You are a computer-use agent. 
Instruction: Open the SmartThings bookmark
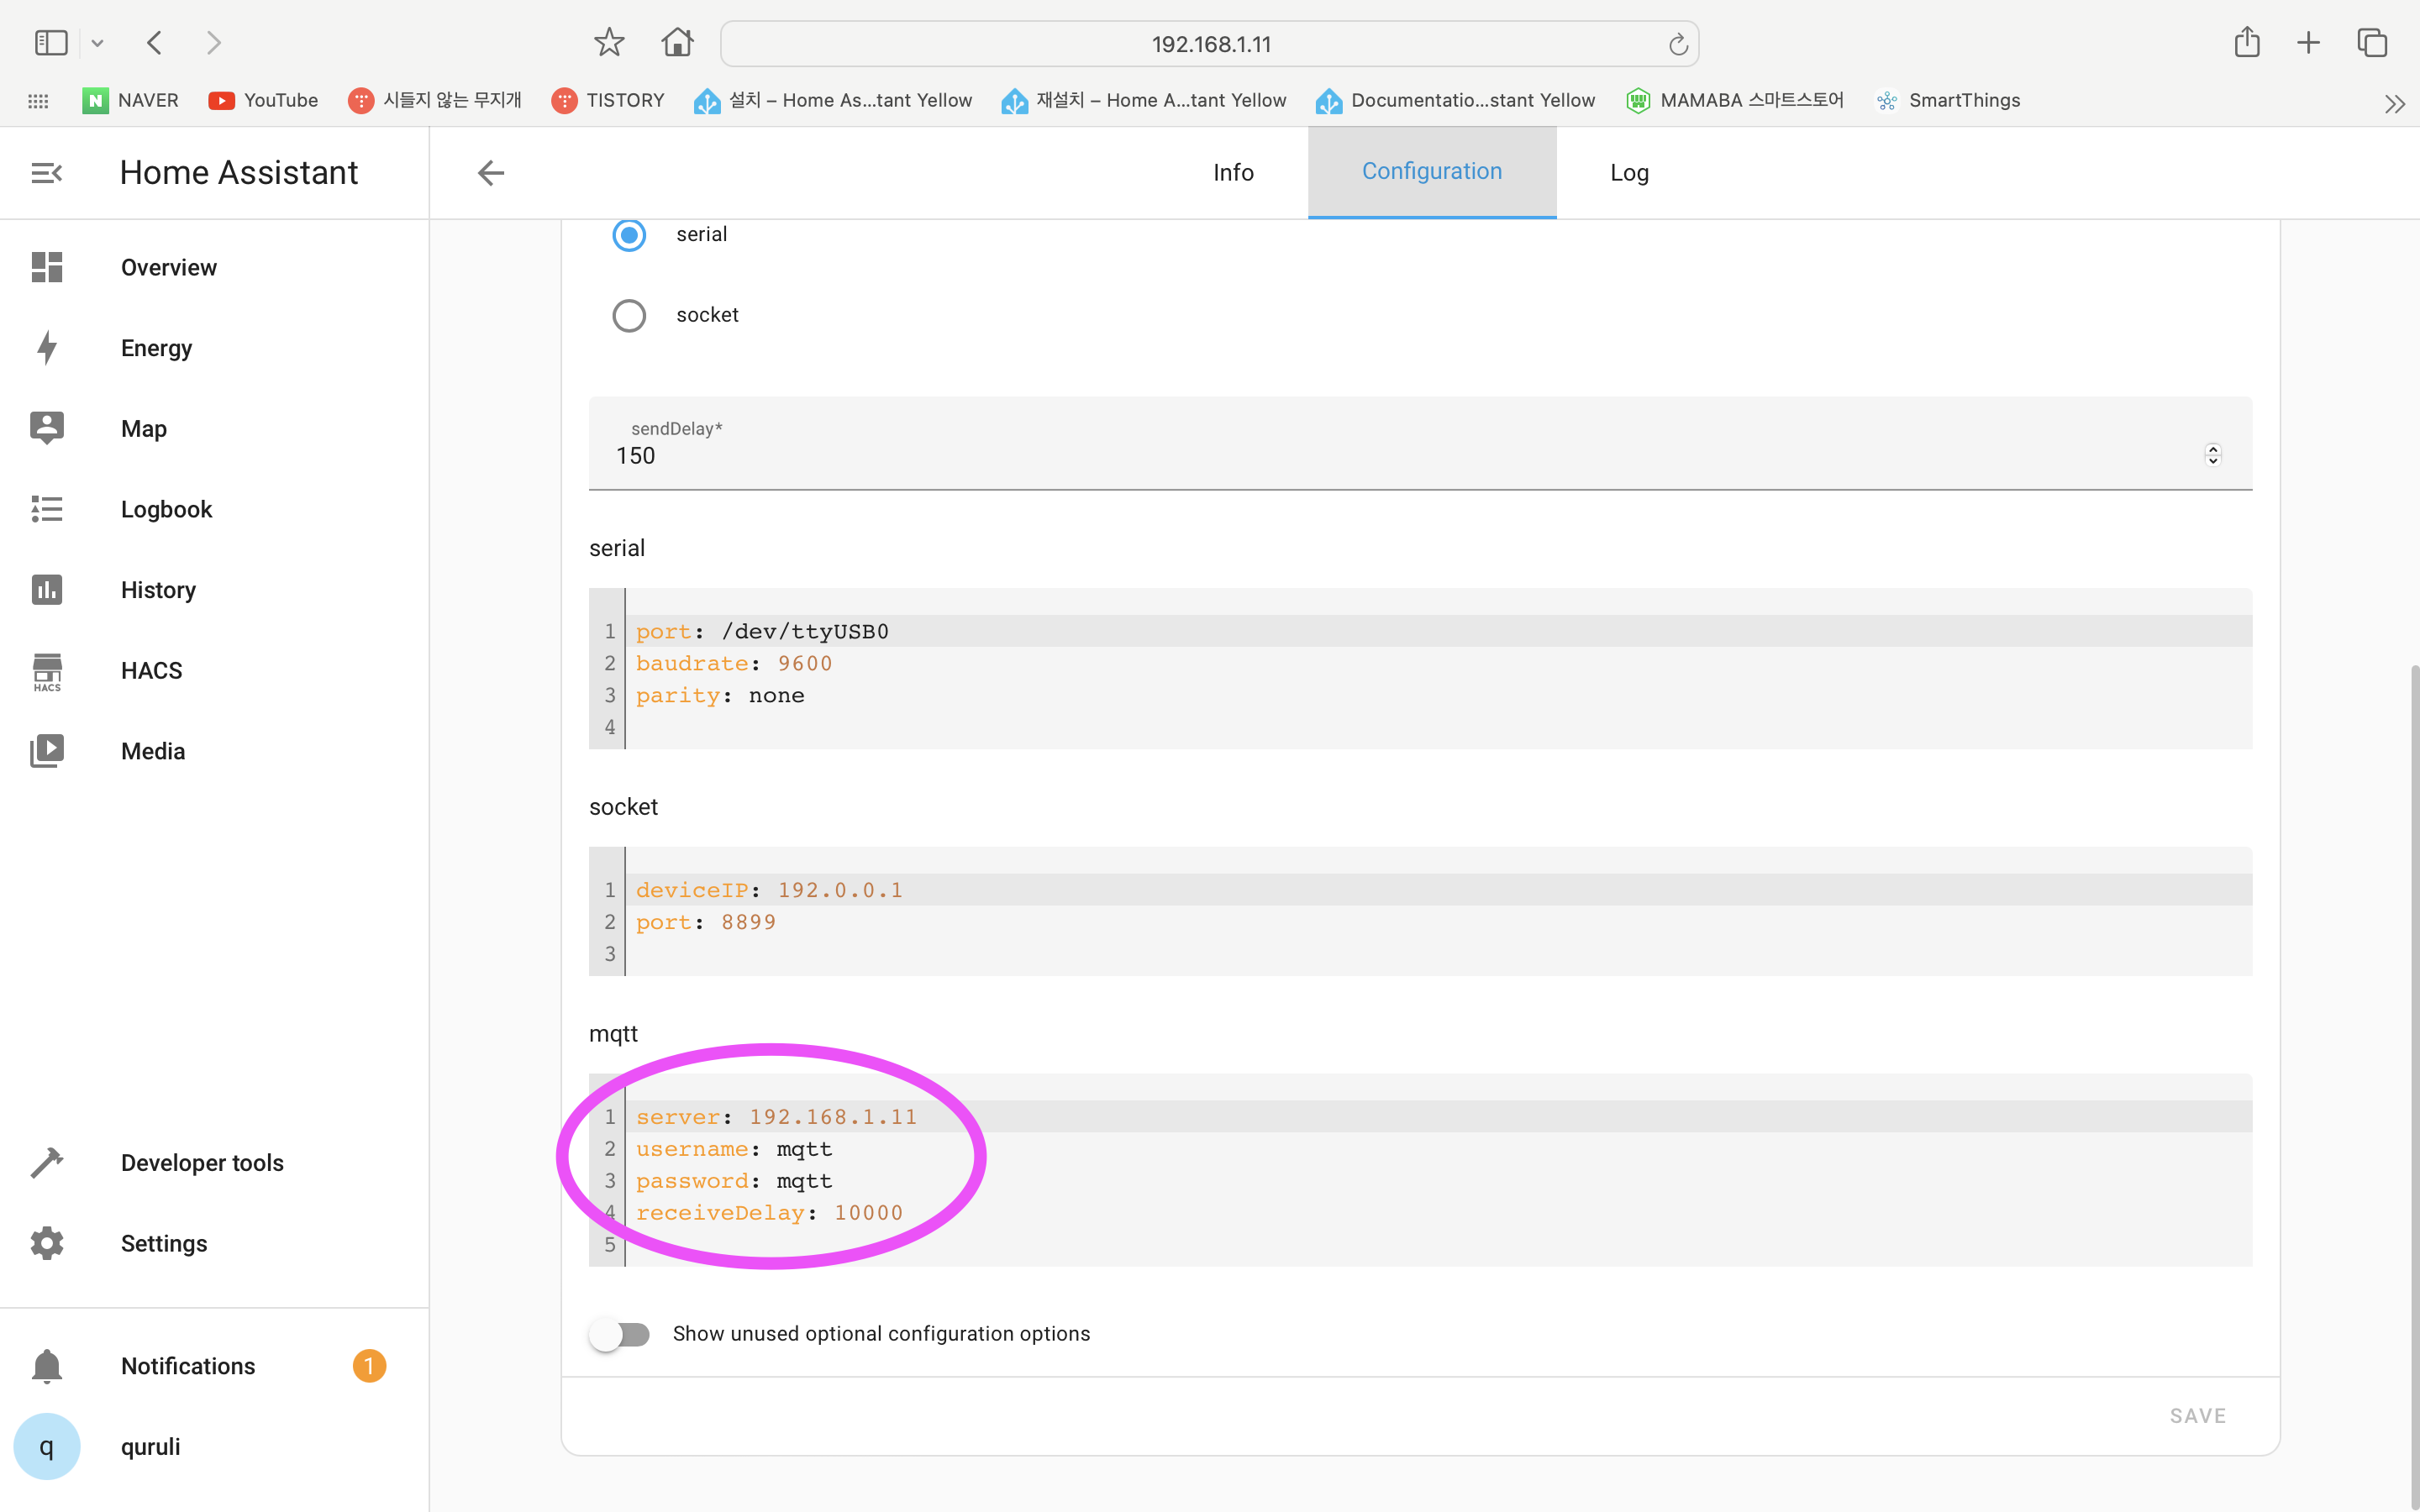point(1947,100)
